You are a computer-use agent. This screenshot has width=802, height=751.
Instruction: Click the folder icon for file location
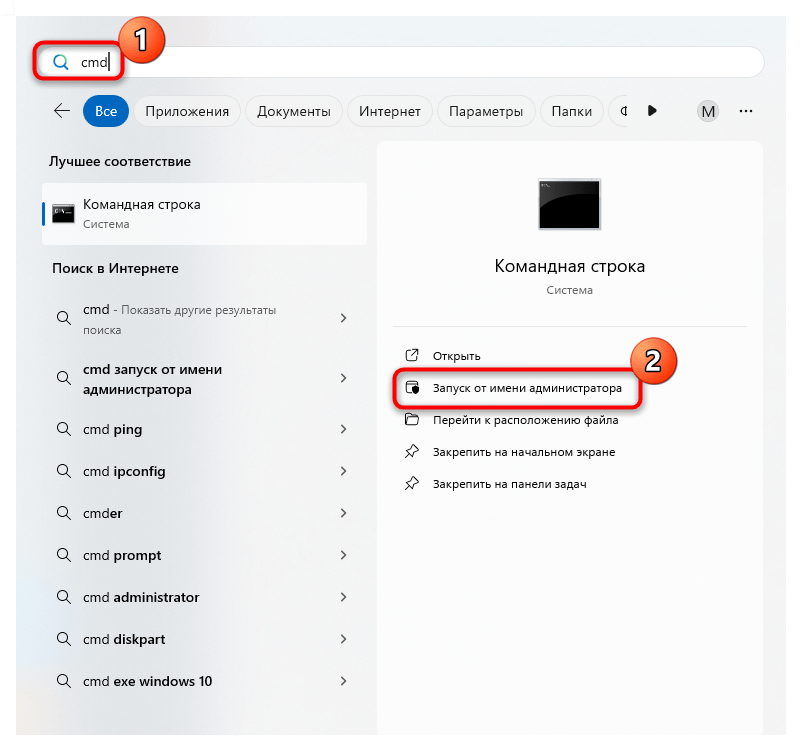tap(412, 419)
